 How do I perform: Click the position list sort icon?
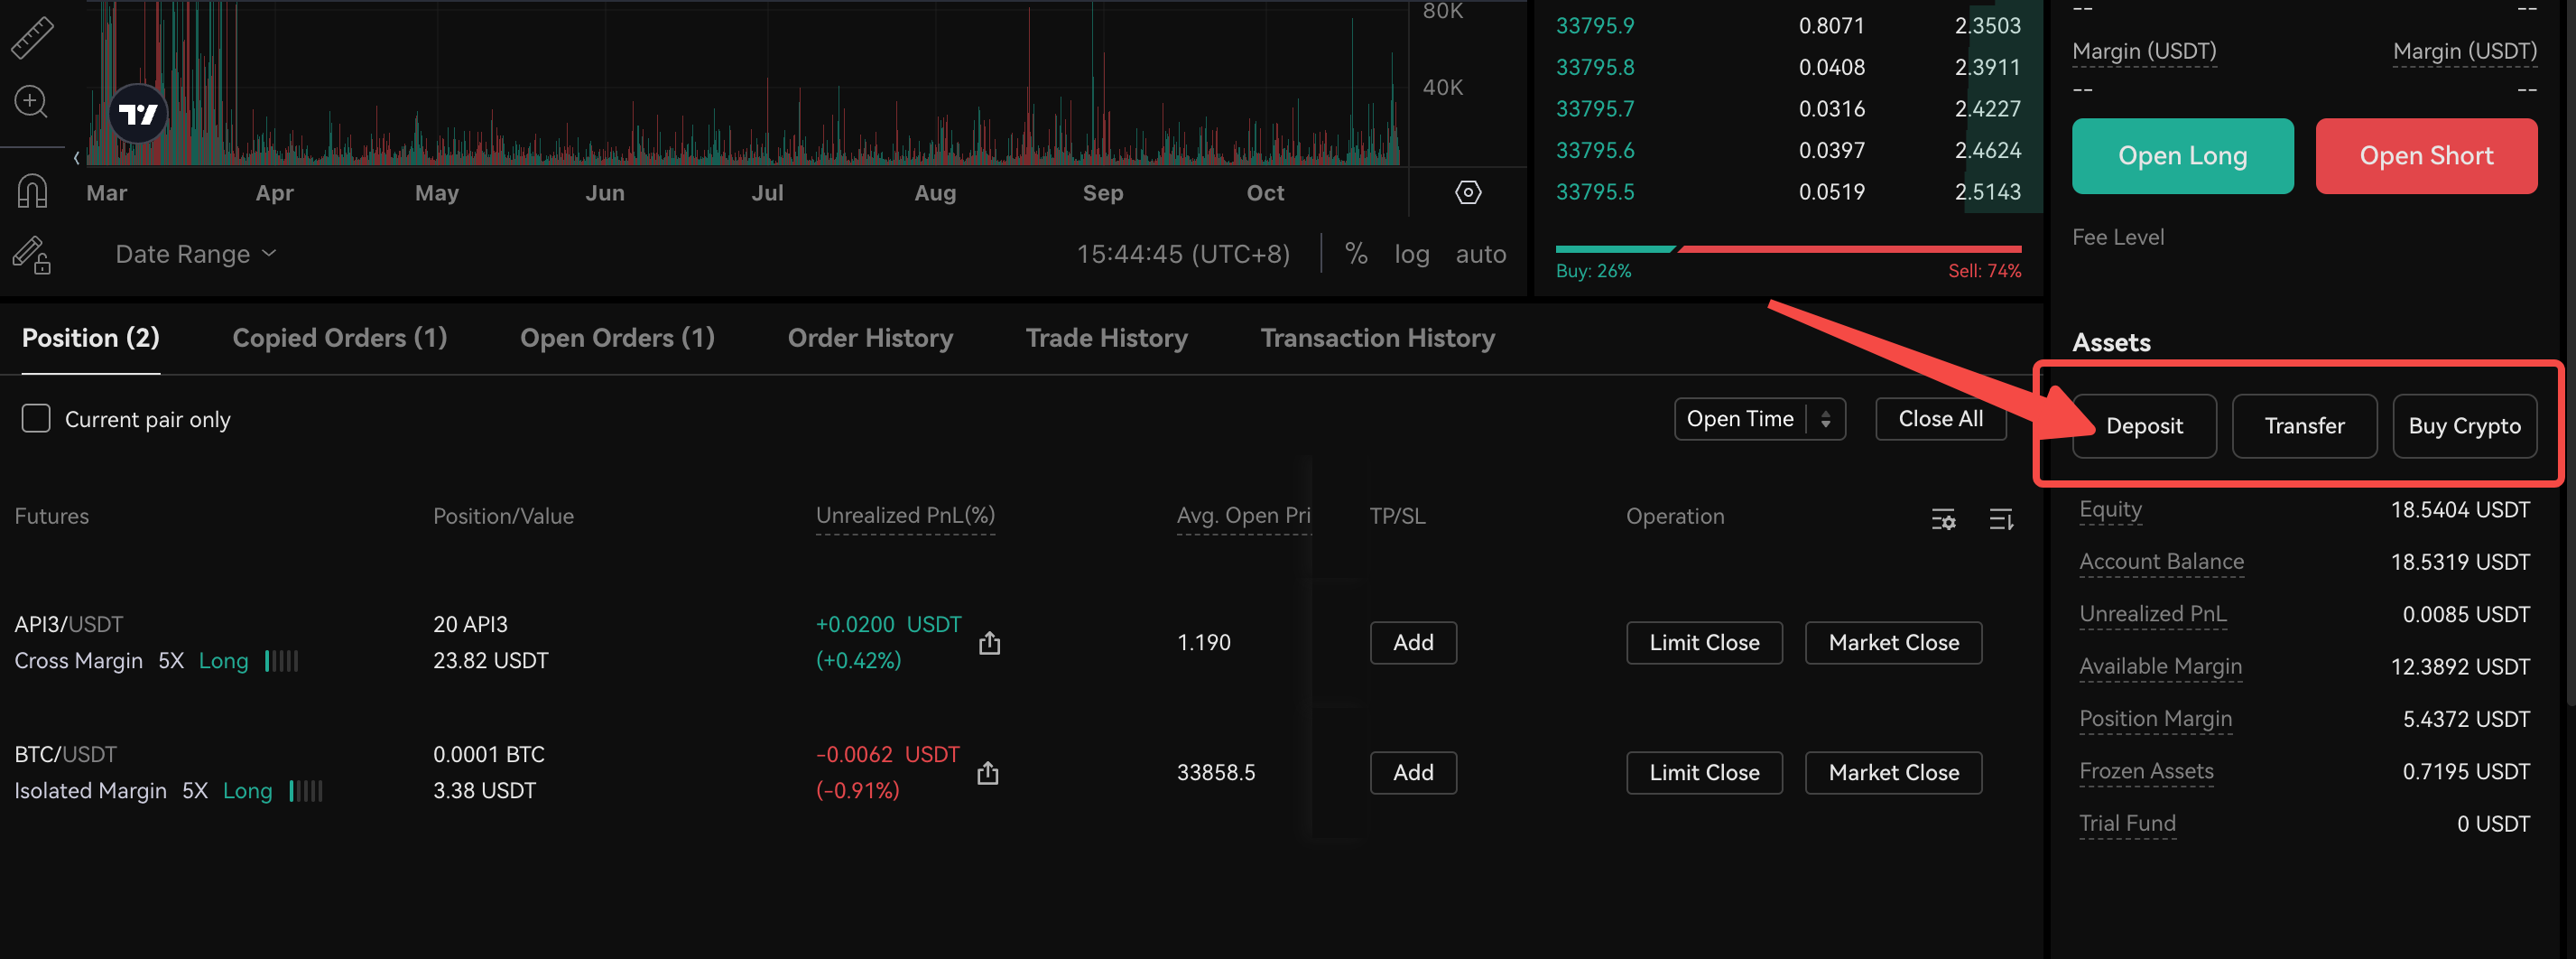tap(2001, 519)
